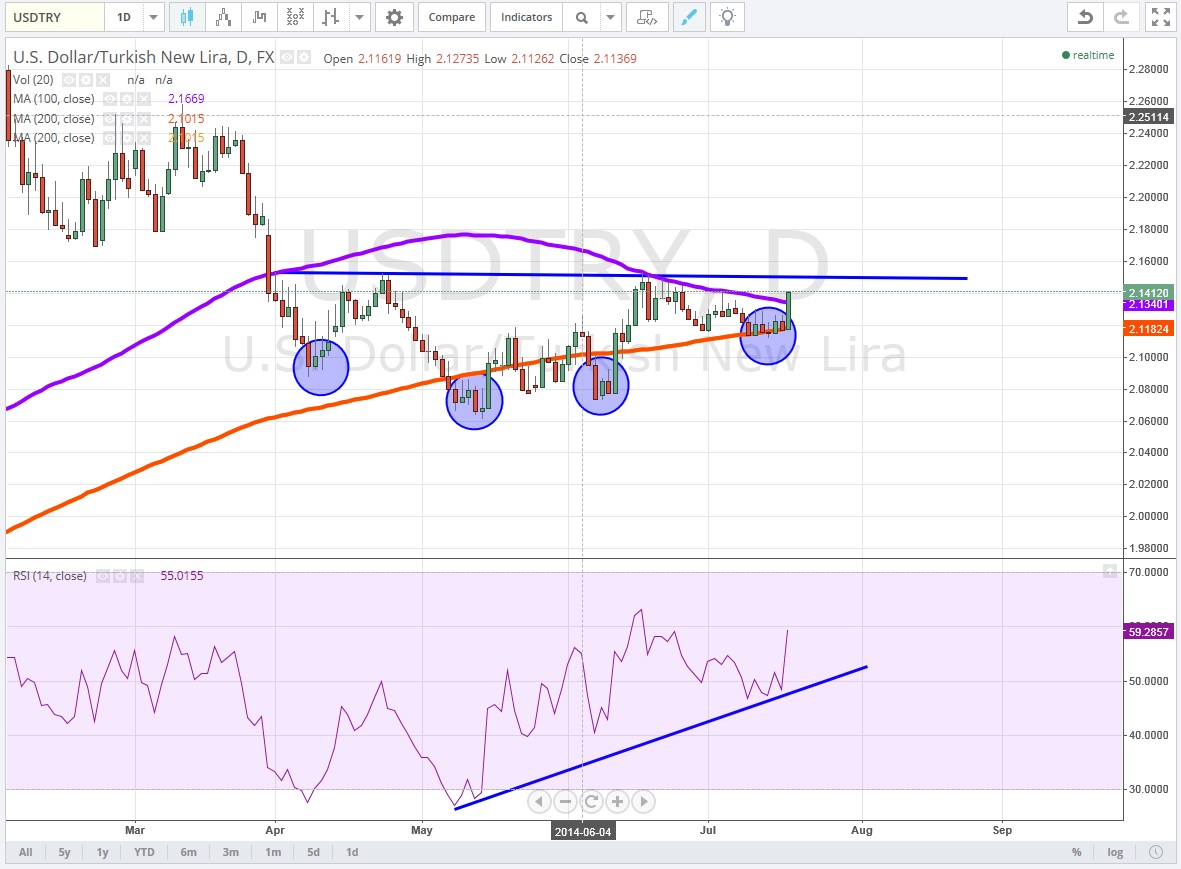Select the candlestick chart style
The height and width of the screenshot is (869, 1181).
coord(188,17)
